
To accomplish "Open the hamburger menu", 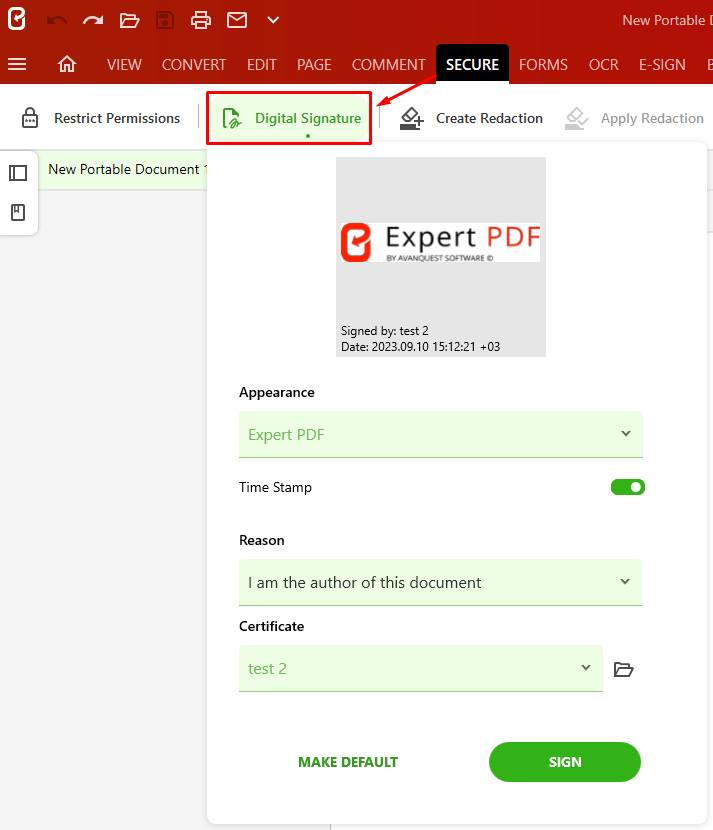I will (x=17, y=64).
